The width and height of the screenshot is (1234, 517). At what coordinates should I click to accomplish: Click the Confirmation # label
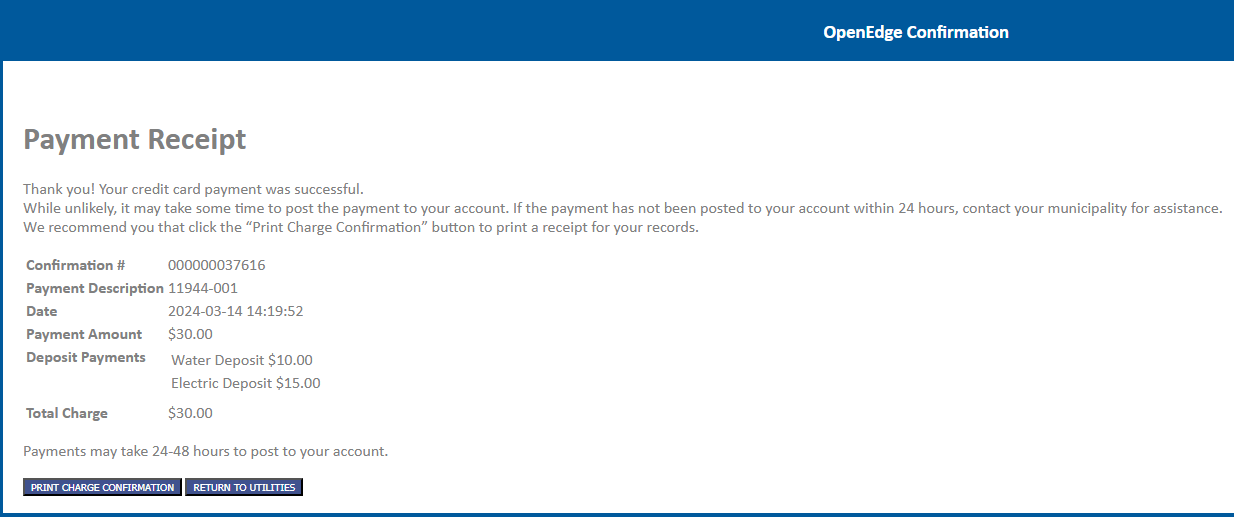click(76, 265)
